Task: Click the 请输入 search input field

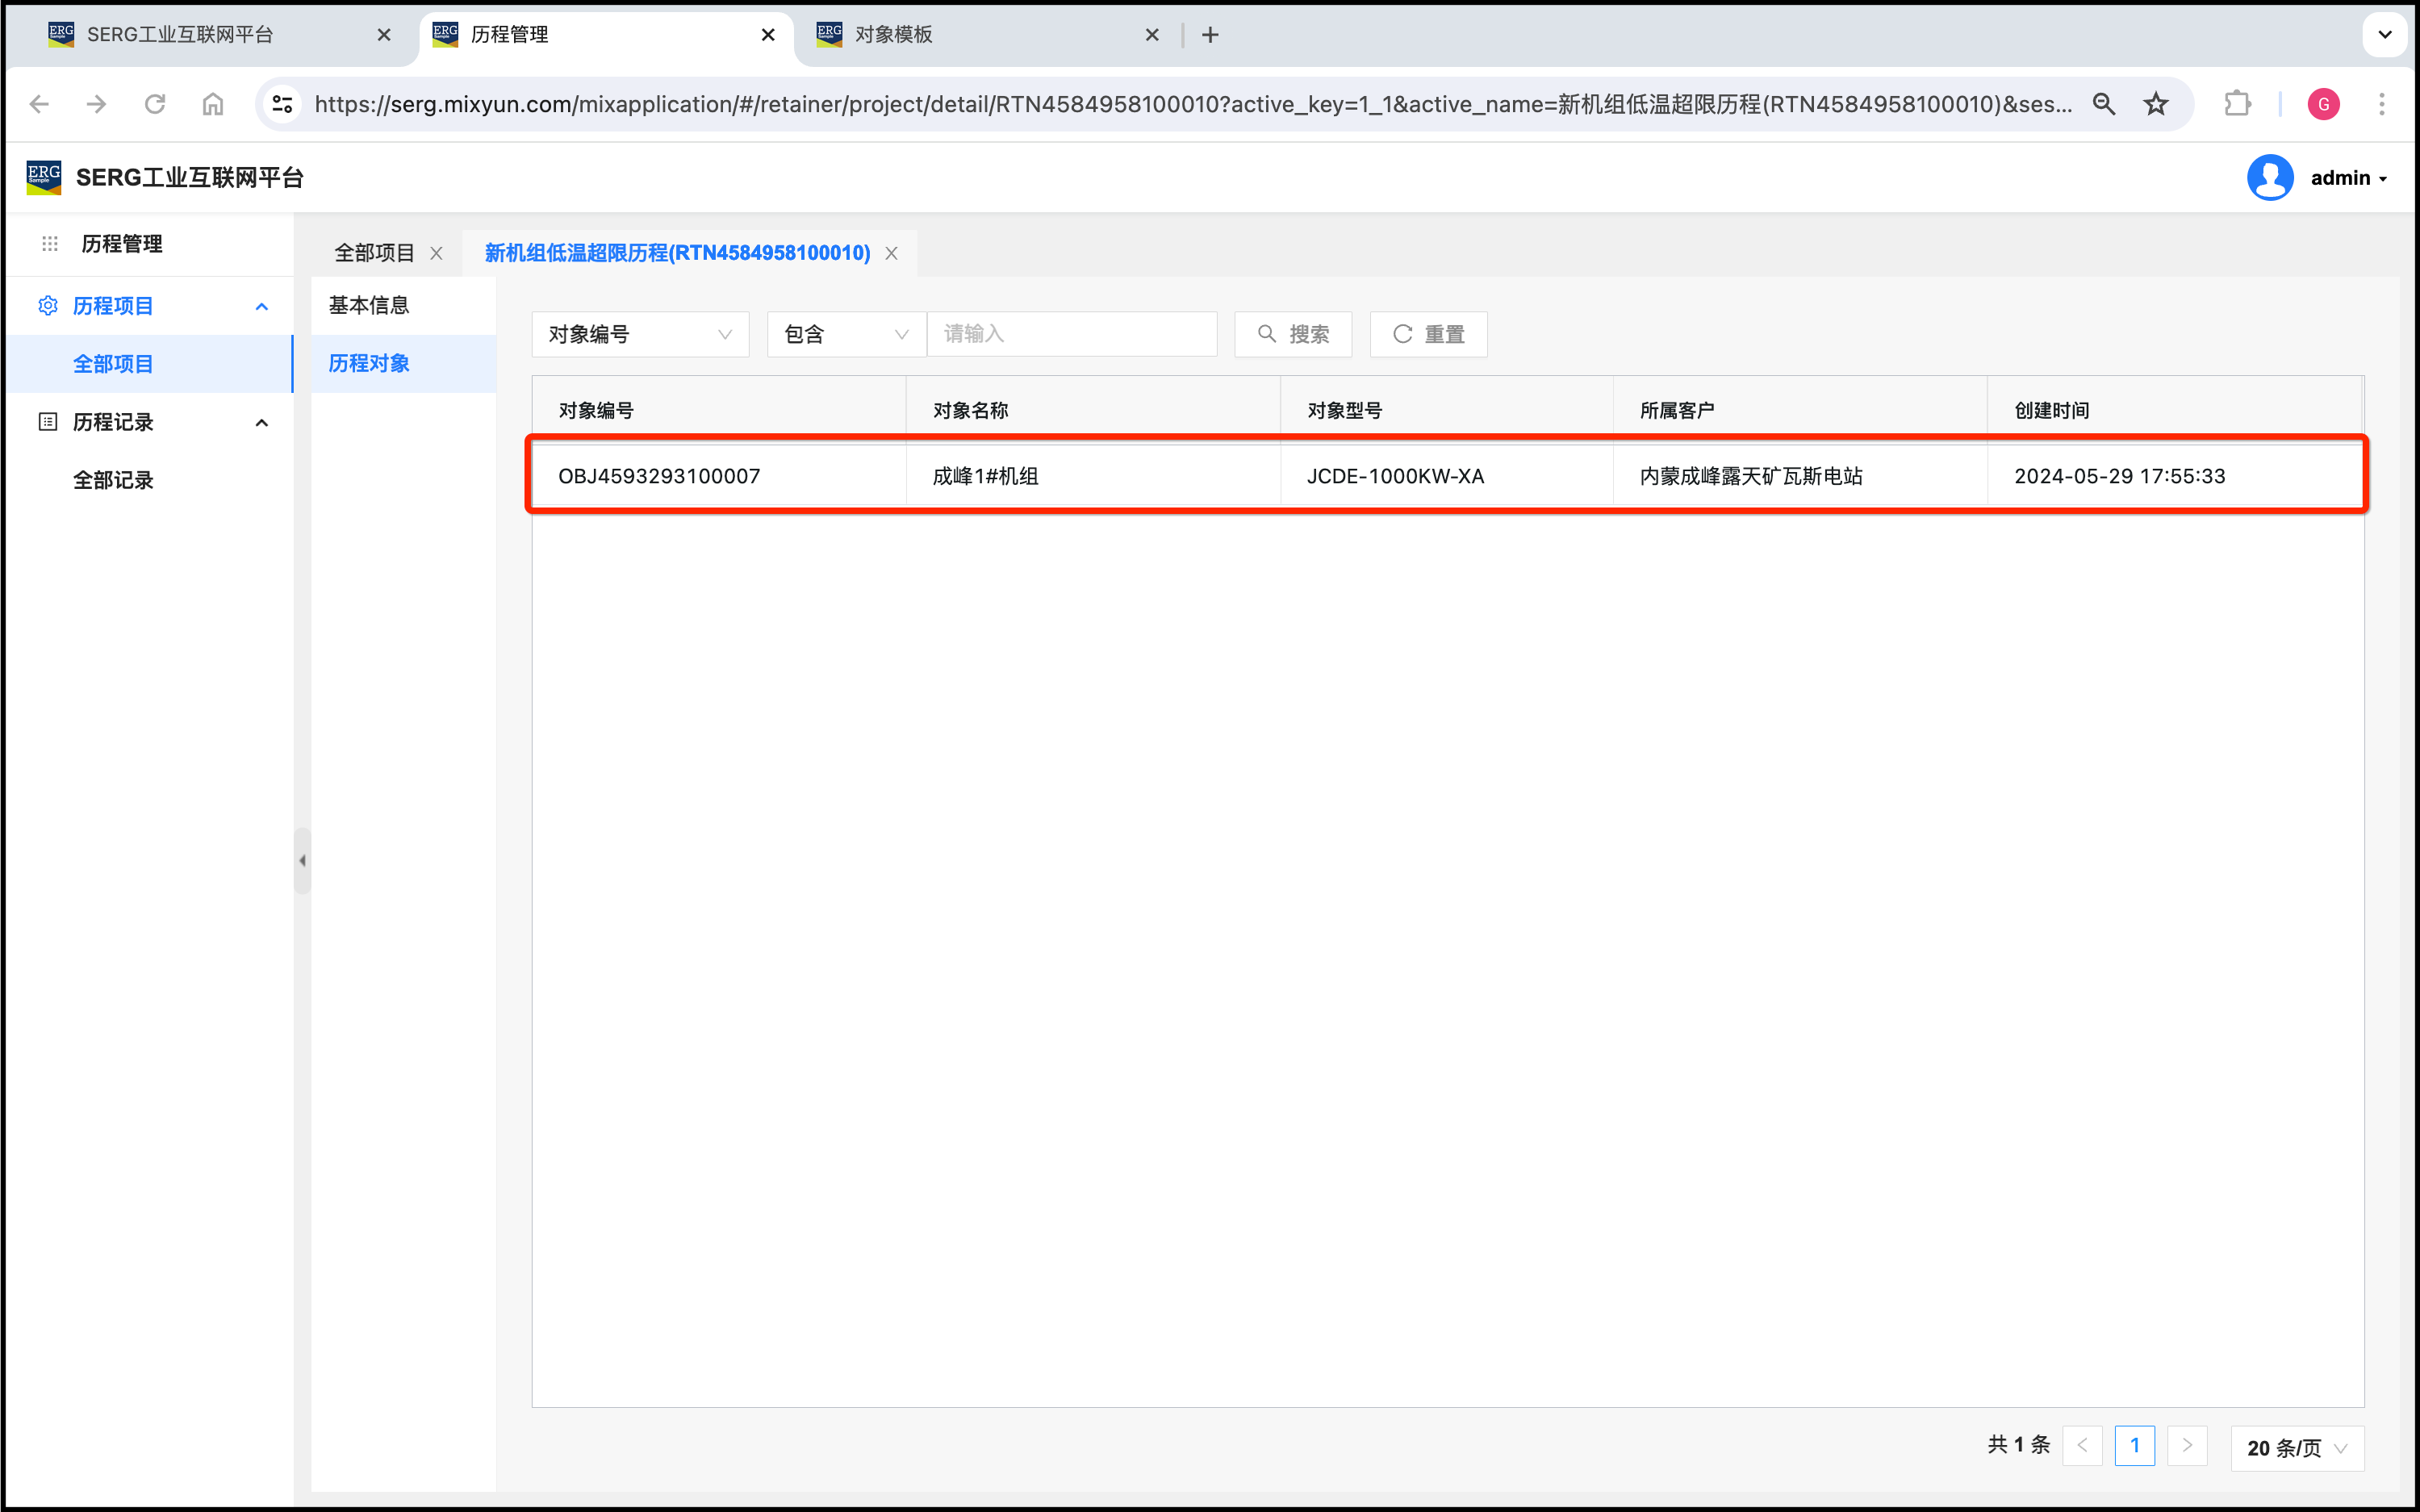Action: (x=1072, y=334)
